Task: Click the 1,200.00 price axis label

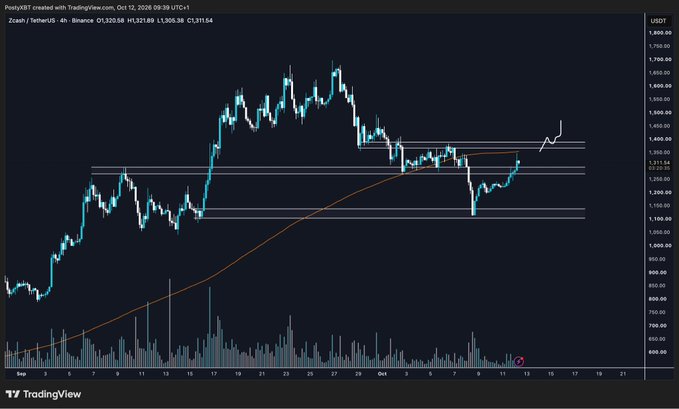Action: (660, 192)
